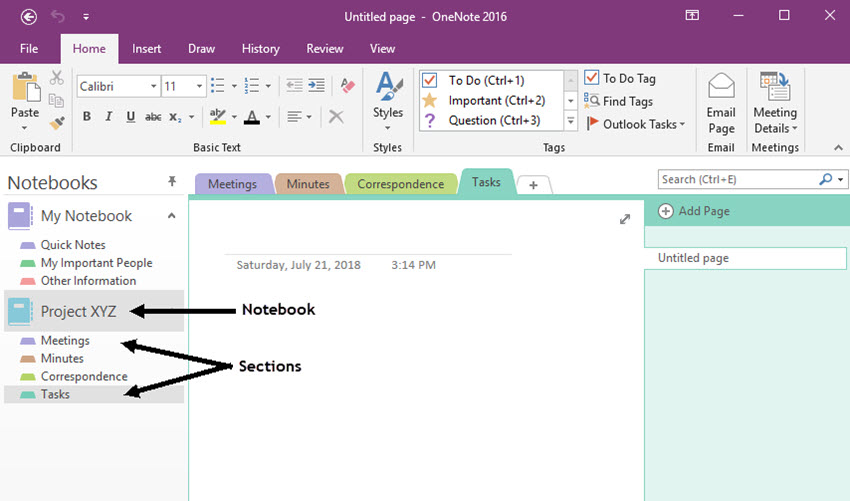The width and height of the screenshot is (850, 501).
Task: Open the highlight color dropdown arrow
Action: [x=234, y=117]
